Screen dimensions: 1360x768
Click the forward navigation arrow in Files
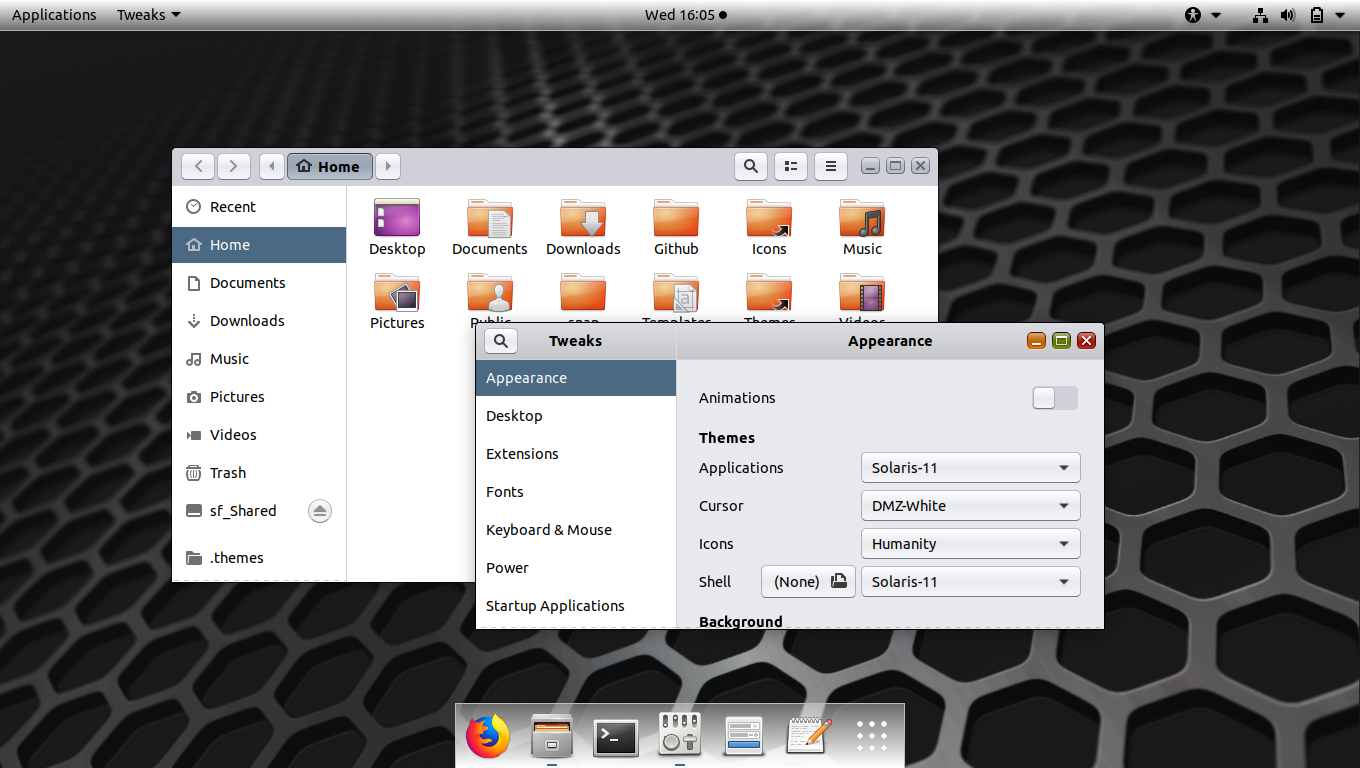pyautogui.click(x=233, y=166)
